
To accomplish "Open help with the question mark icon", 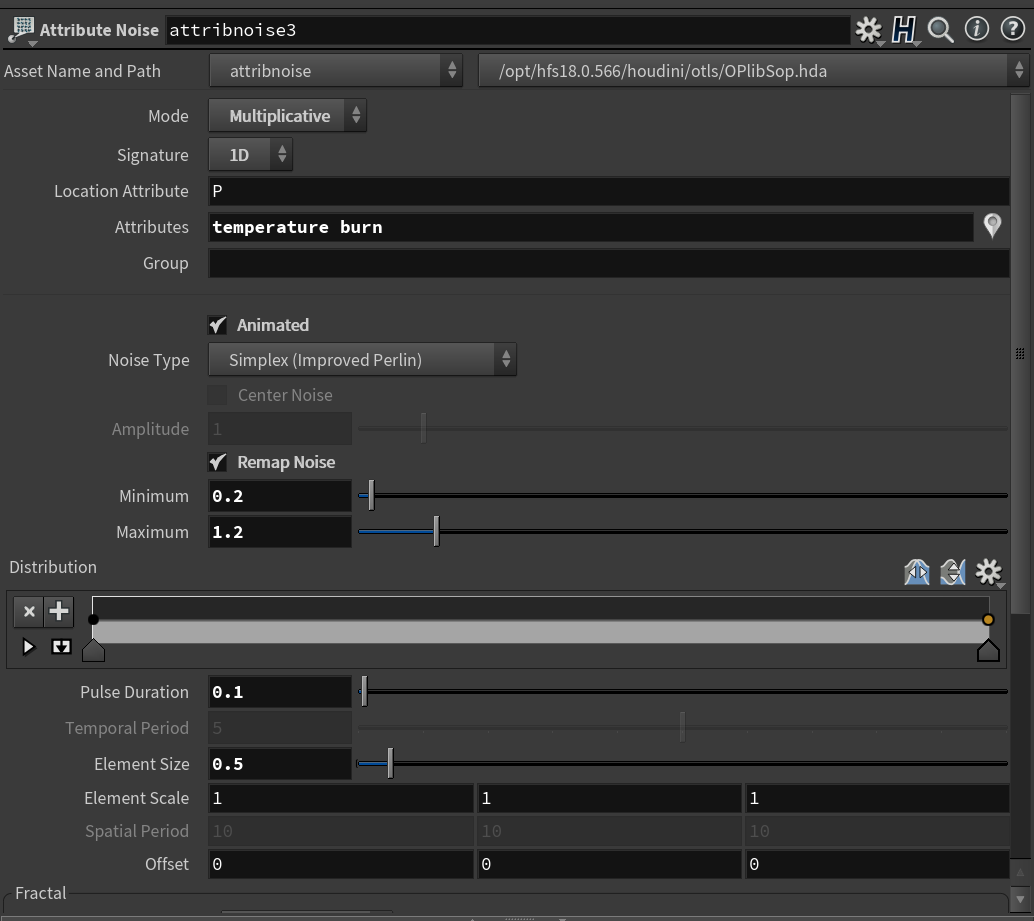I will [1012, 29].
